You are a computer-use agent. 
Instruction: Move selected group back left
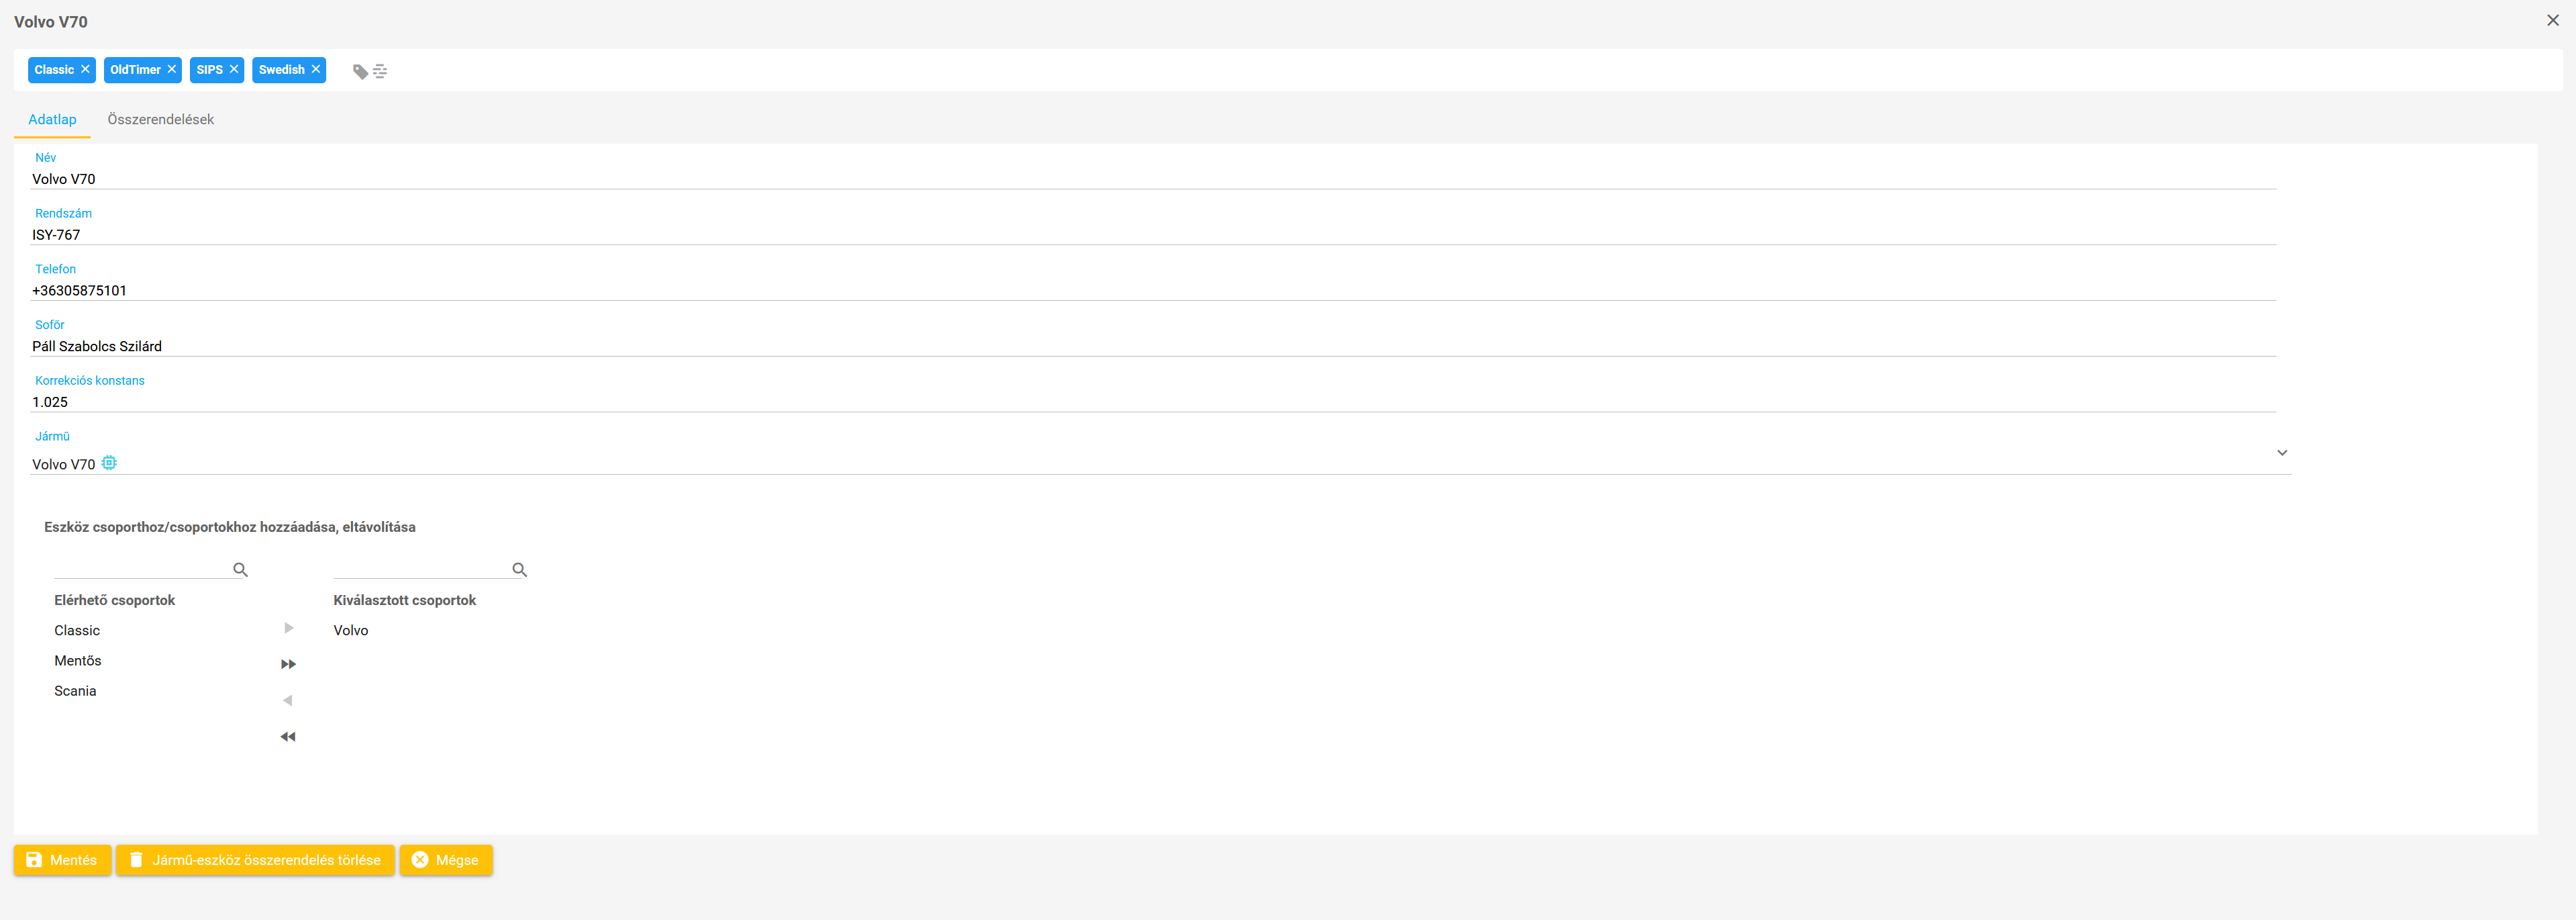coord(288,700)
